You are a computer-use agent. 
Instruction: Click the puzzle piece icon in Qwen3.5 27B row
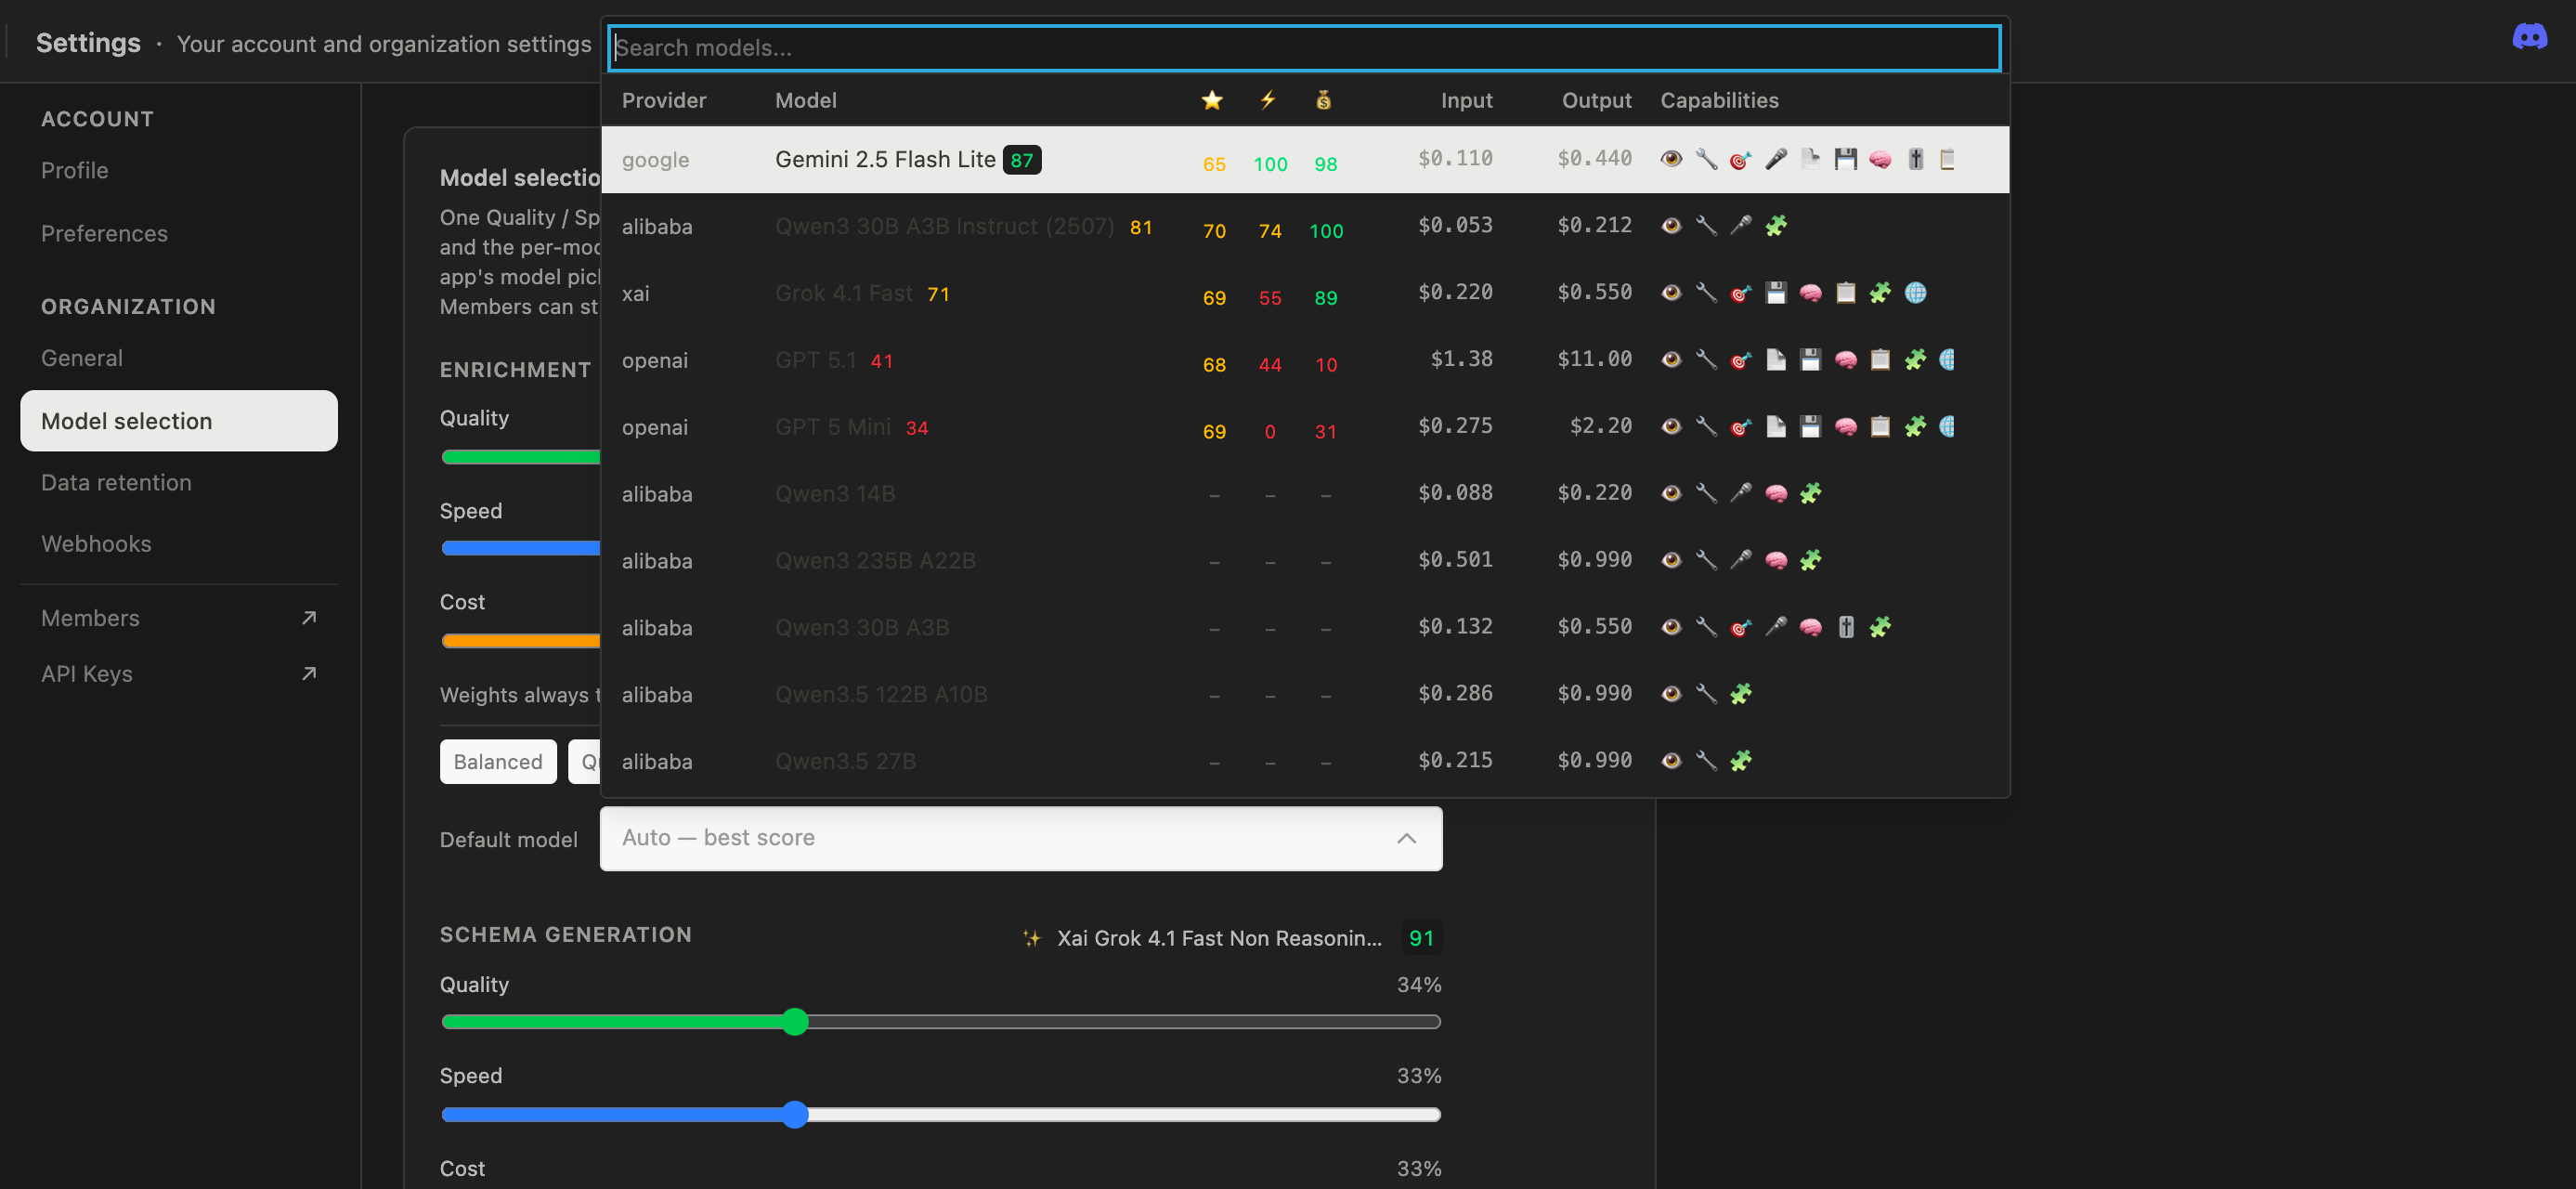click(1741, 761)
